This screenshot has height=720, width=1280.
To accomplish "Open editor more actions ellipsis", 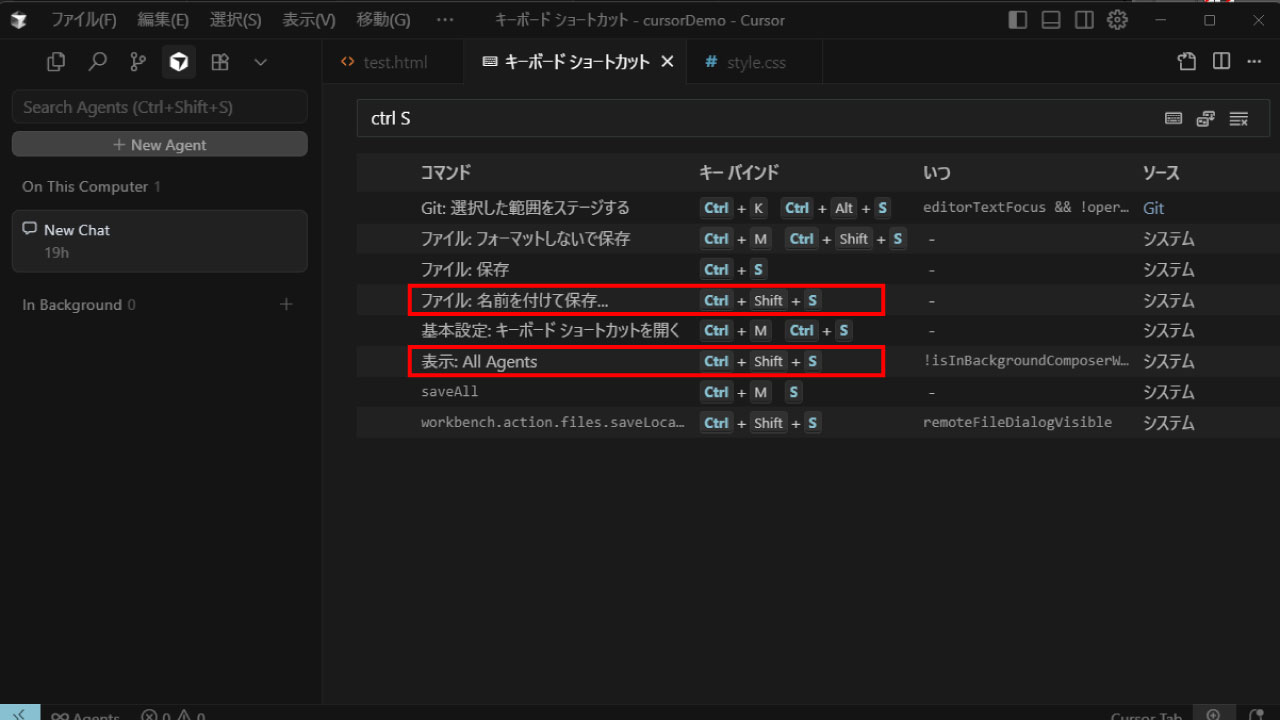I will 1254,62.
